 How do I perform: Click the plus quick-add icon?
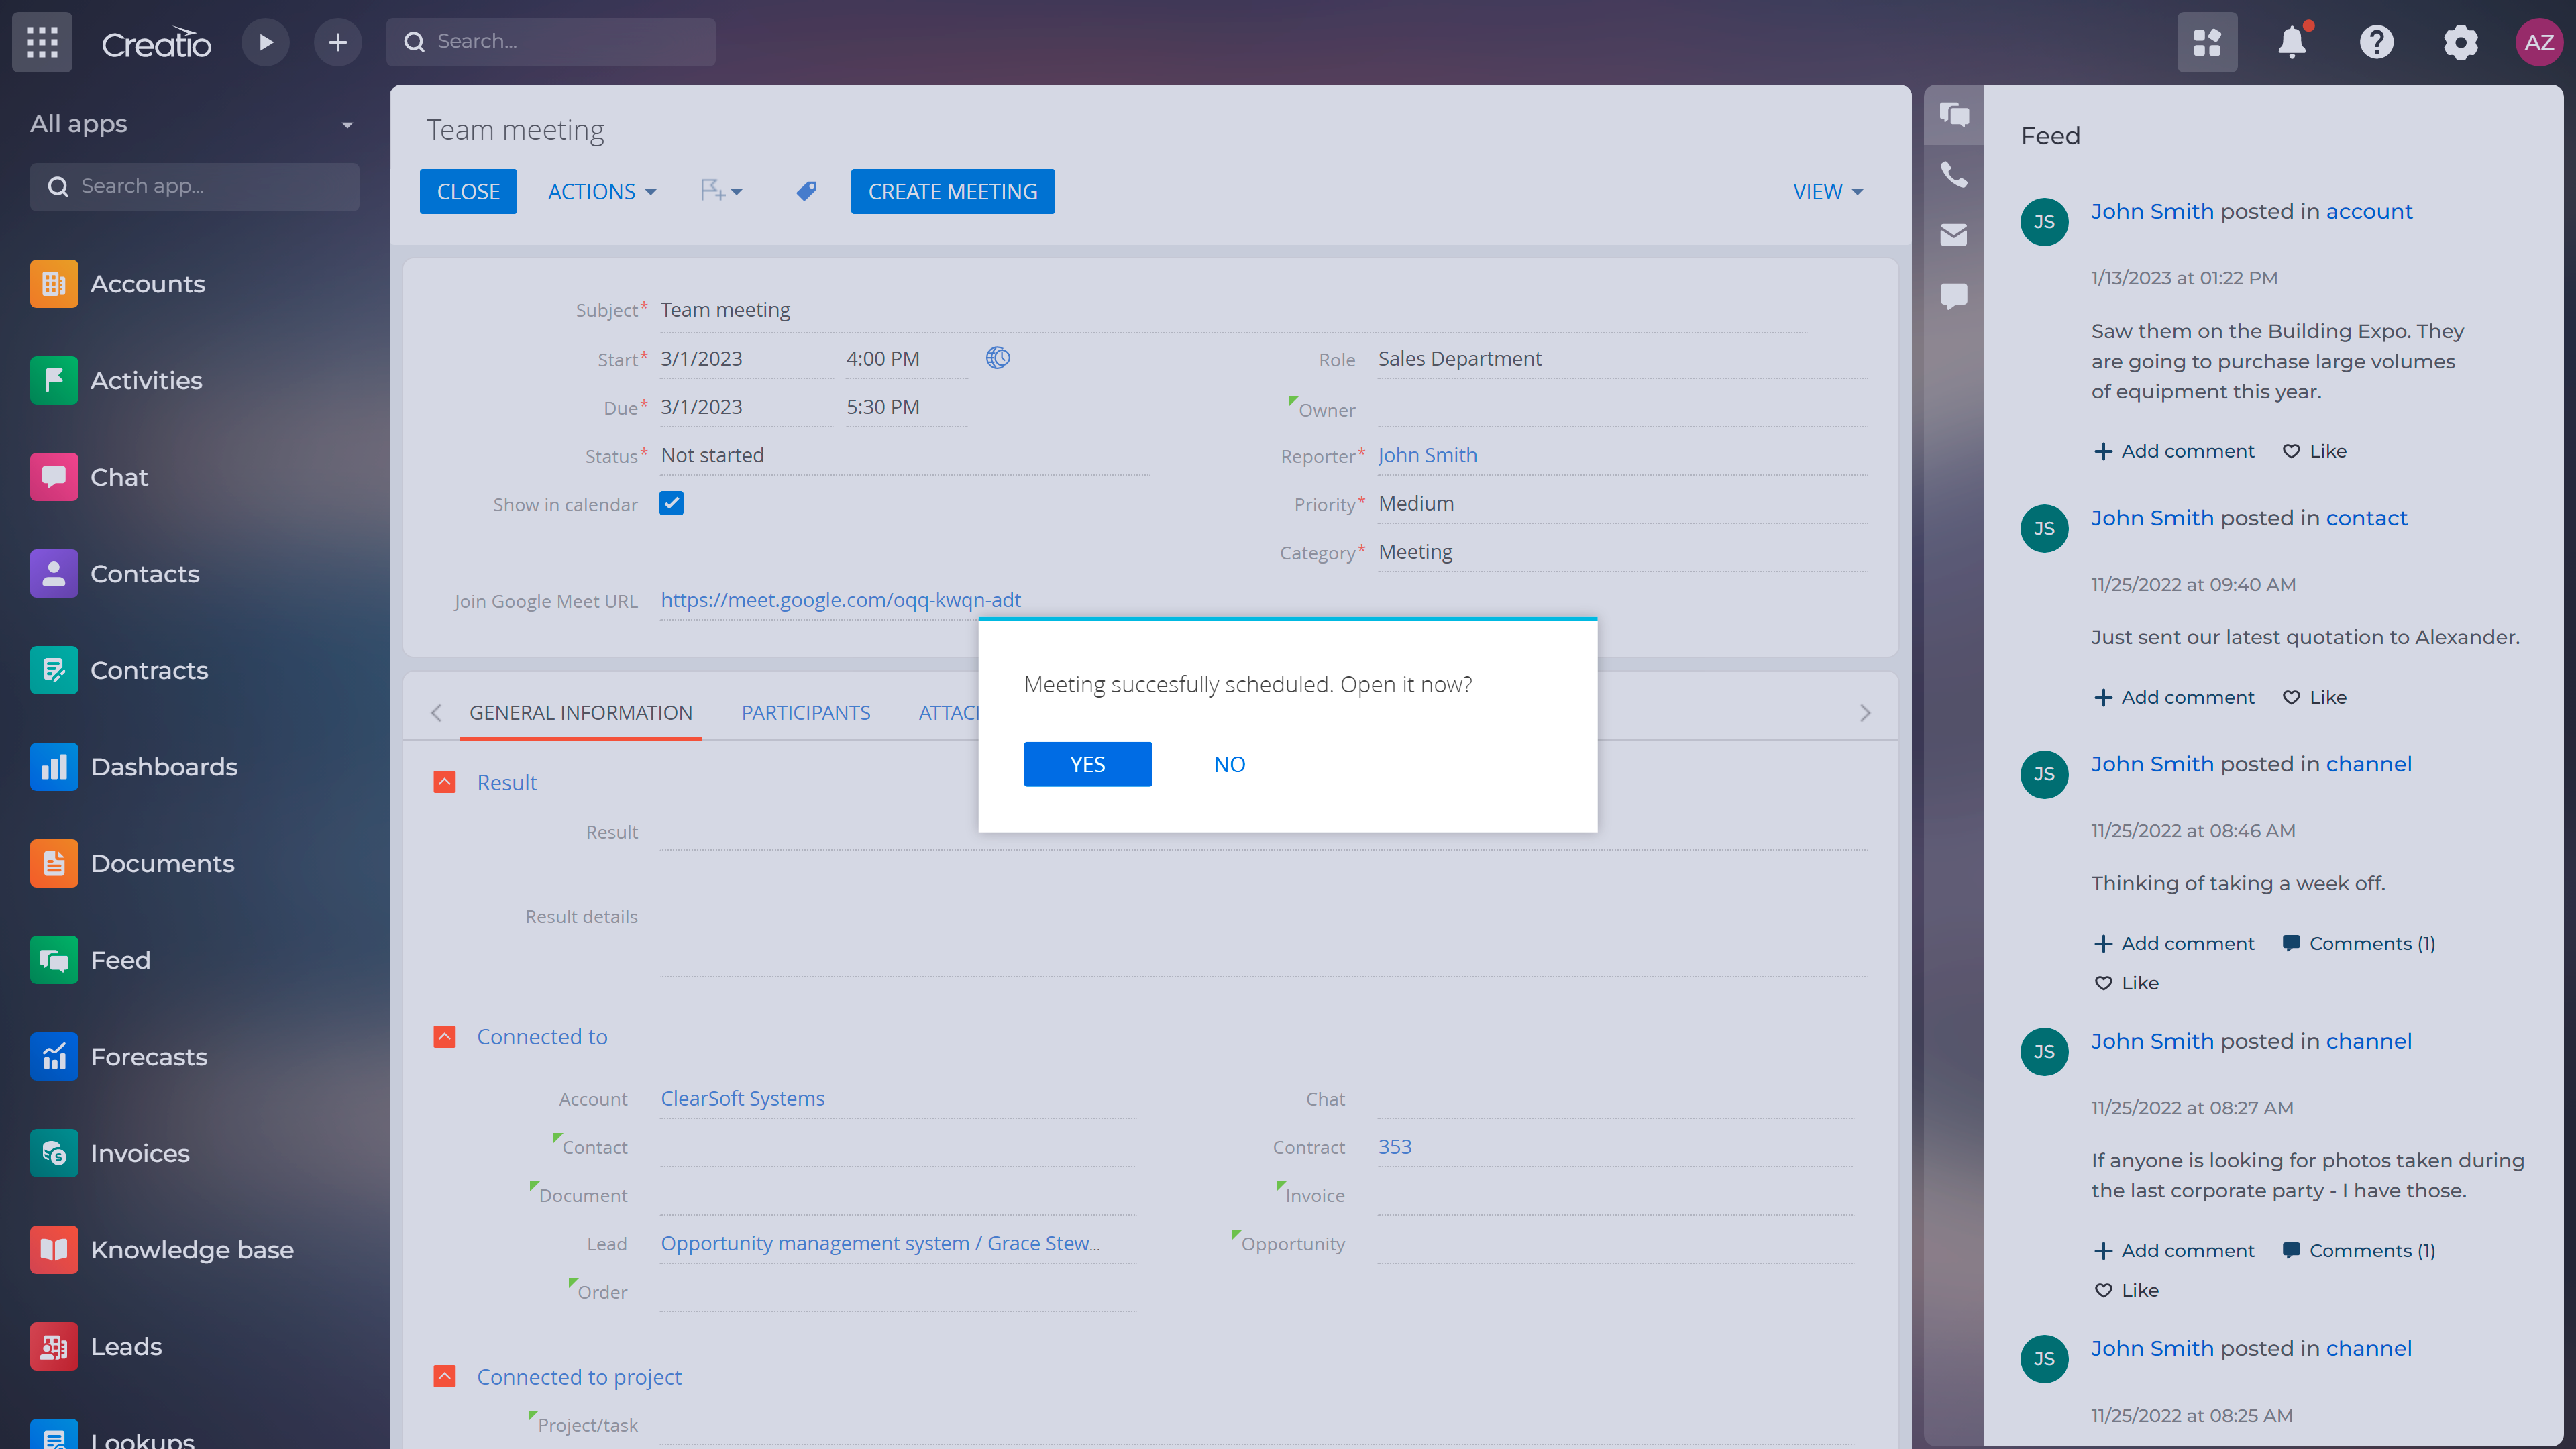tap(338, 42)
